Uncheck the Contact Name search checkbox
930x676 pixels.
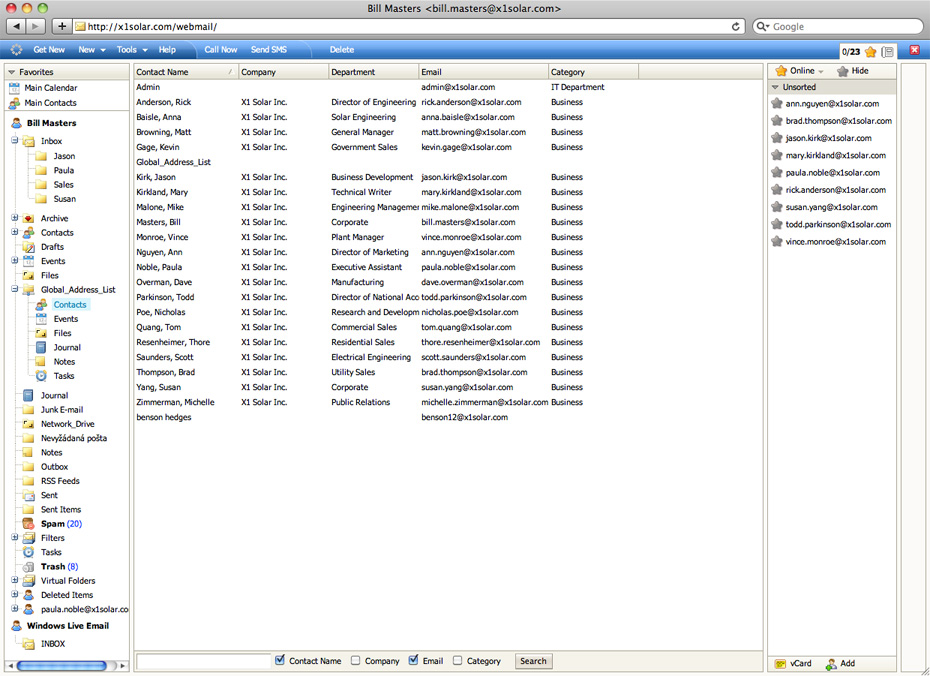click(x=281, y=661)
